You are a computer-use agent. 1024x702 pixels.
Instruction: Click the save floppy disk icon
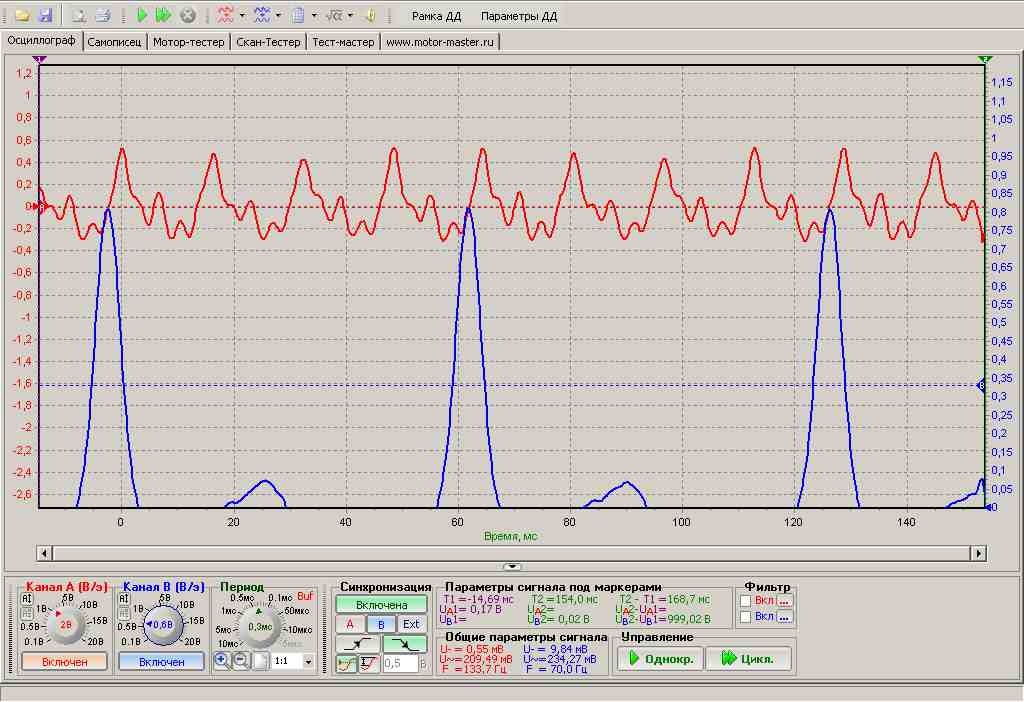(44, 16)
